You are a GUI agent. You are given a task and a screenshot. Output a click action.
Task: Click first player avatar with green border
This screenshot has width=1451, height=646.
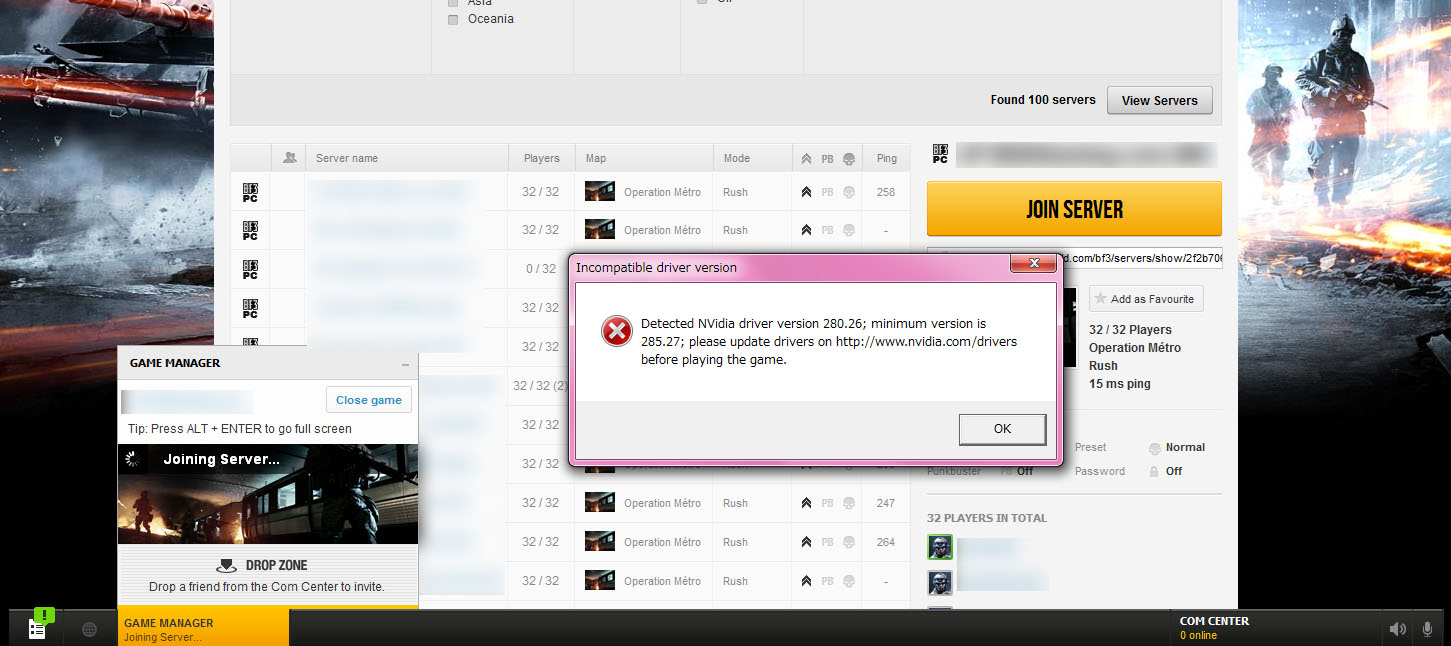pos(940,547)
